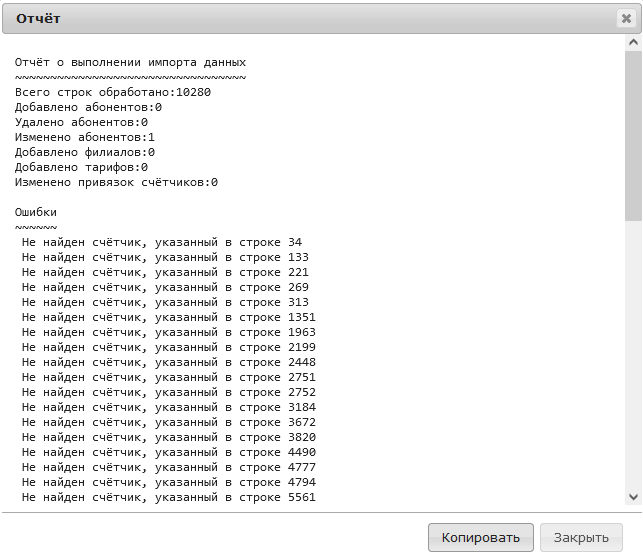Click the "Добавлено тарифов:0" line

(81, 167)
